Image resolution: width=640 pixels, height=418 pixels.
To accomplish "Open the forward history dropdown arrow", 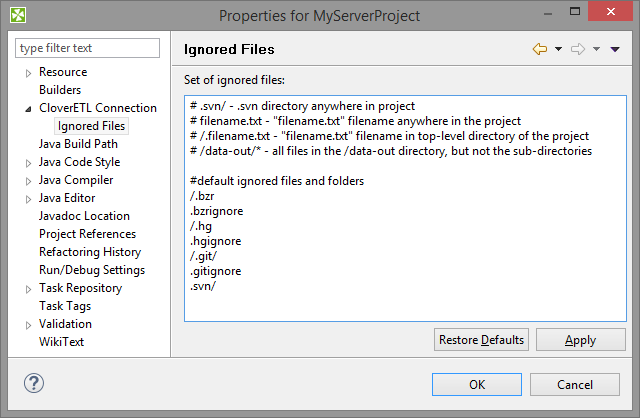I will tap(596, 49).
